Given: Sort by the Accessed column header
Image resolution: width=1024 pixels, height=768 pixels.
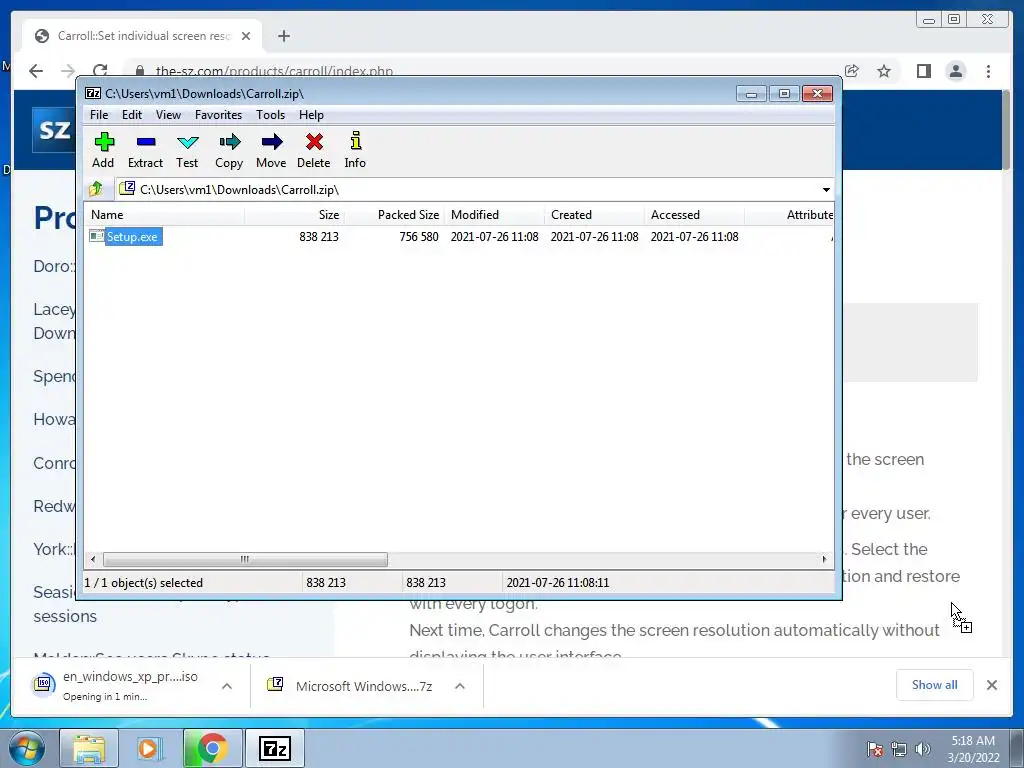Looking at the screenshot, I should [x=694, y=215].
